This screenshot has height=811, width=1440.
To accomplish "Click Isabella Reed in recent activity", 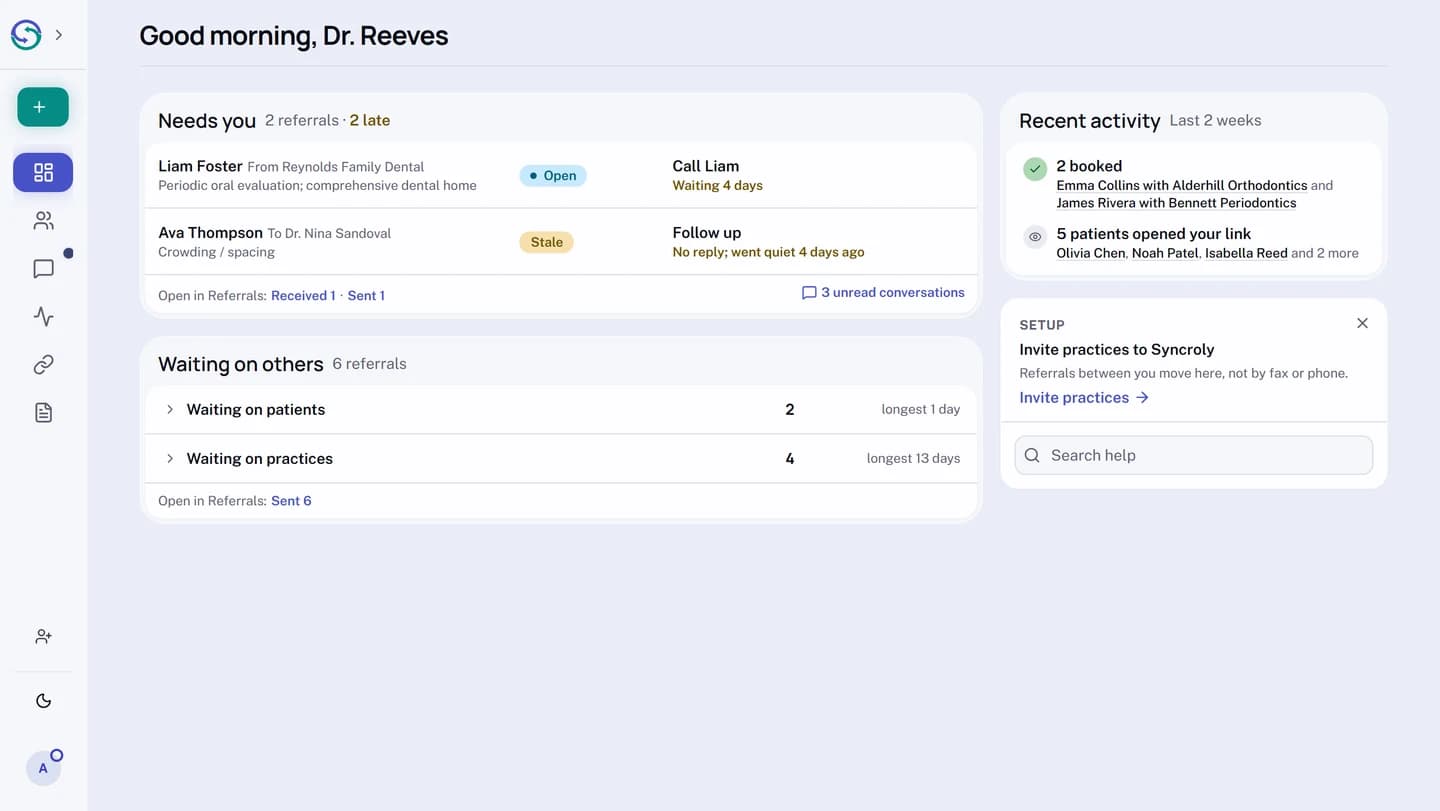I will [1246, 253].
